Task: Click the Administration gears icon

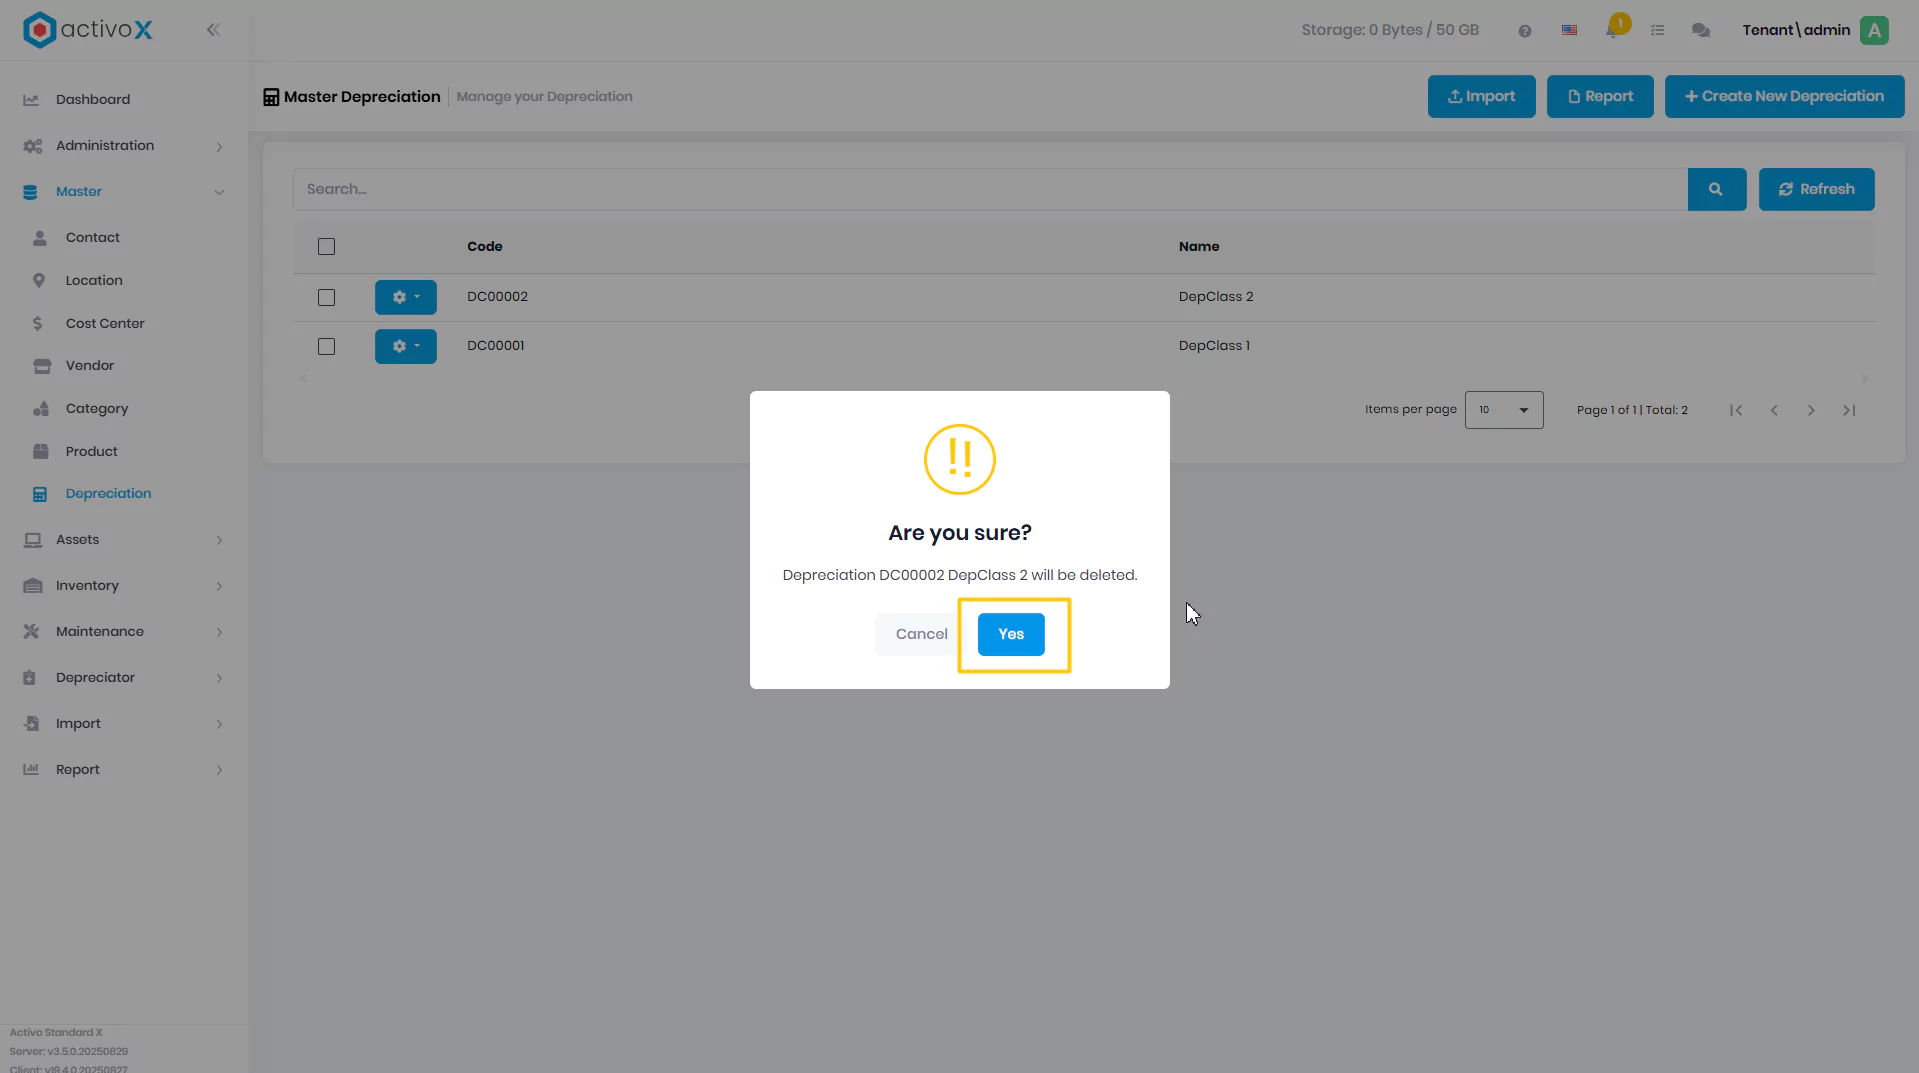Action: tap(32, 146)
